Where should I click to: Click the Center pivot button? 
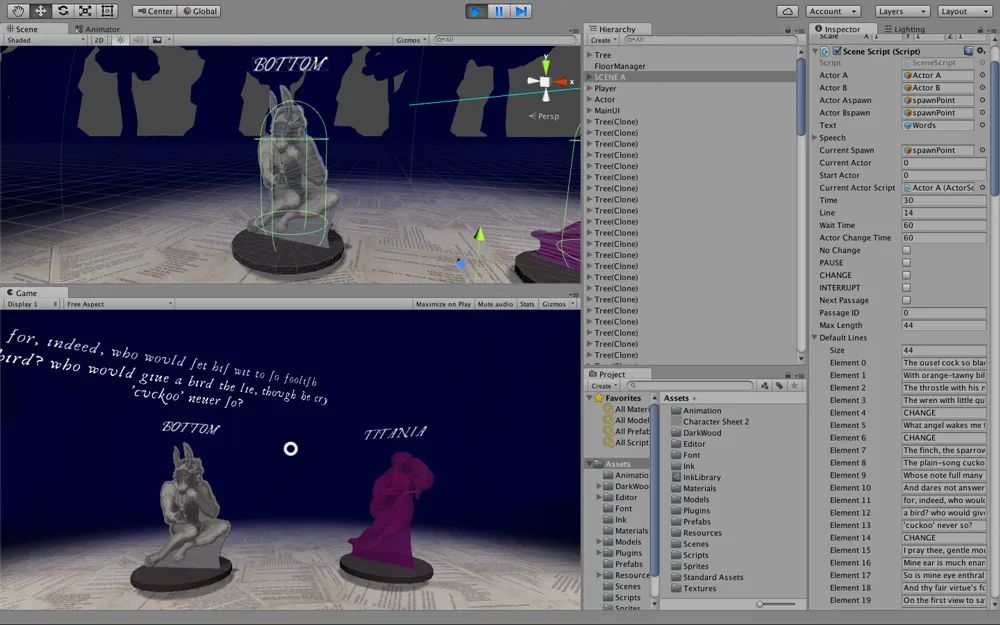[x=154, y=11]
